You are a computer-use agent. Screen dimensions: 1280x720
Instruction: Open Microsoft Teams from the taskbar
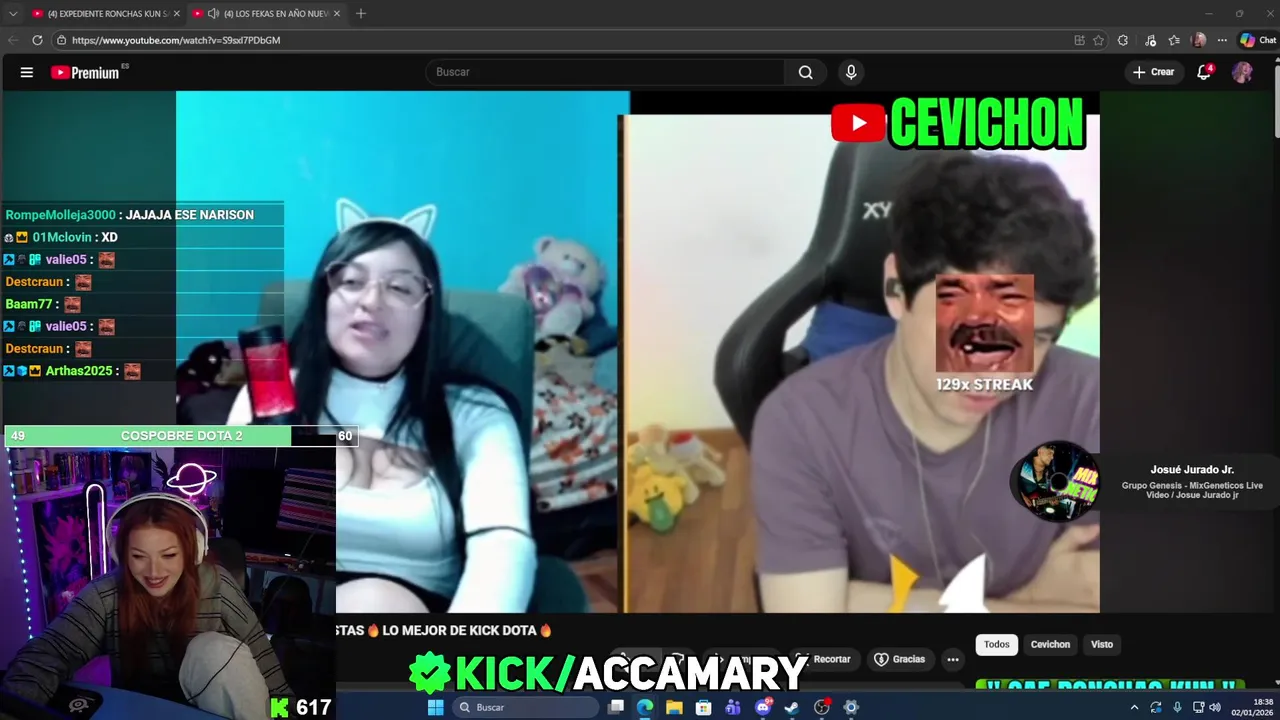pos(733,707)
